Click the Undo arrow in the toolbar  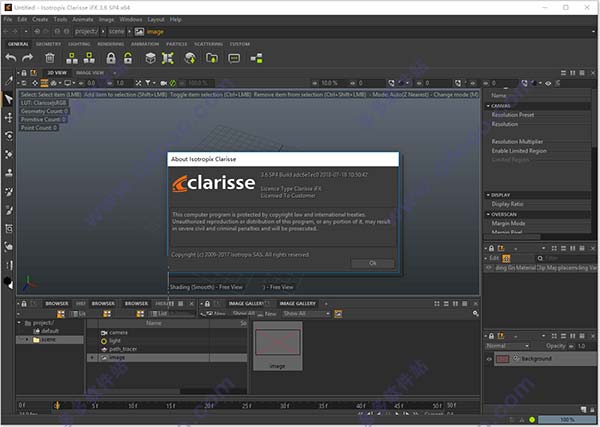pyautogui.click(x=11, y=58)
